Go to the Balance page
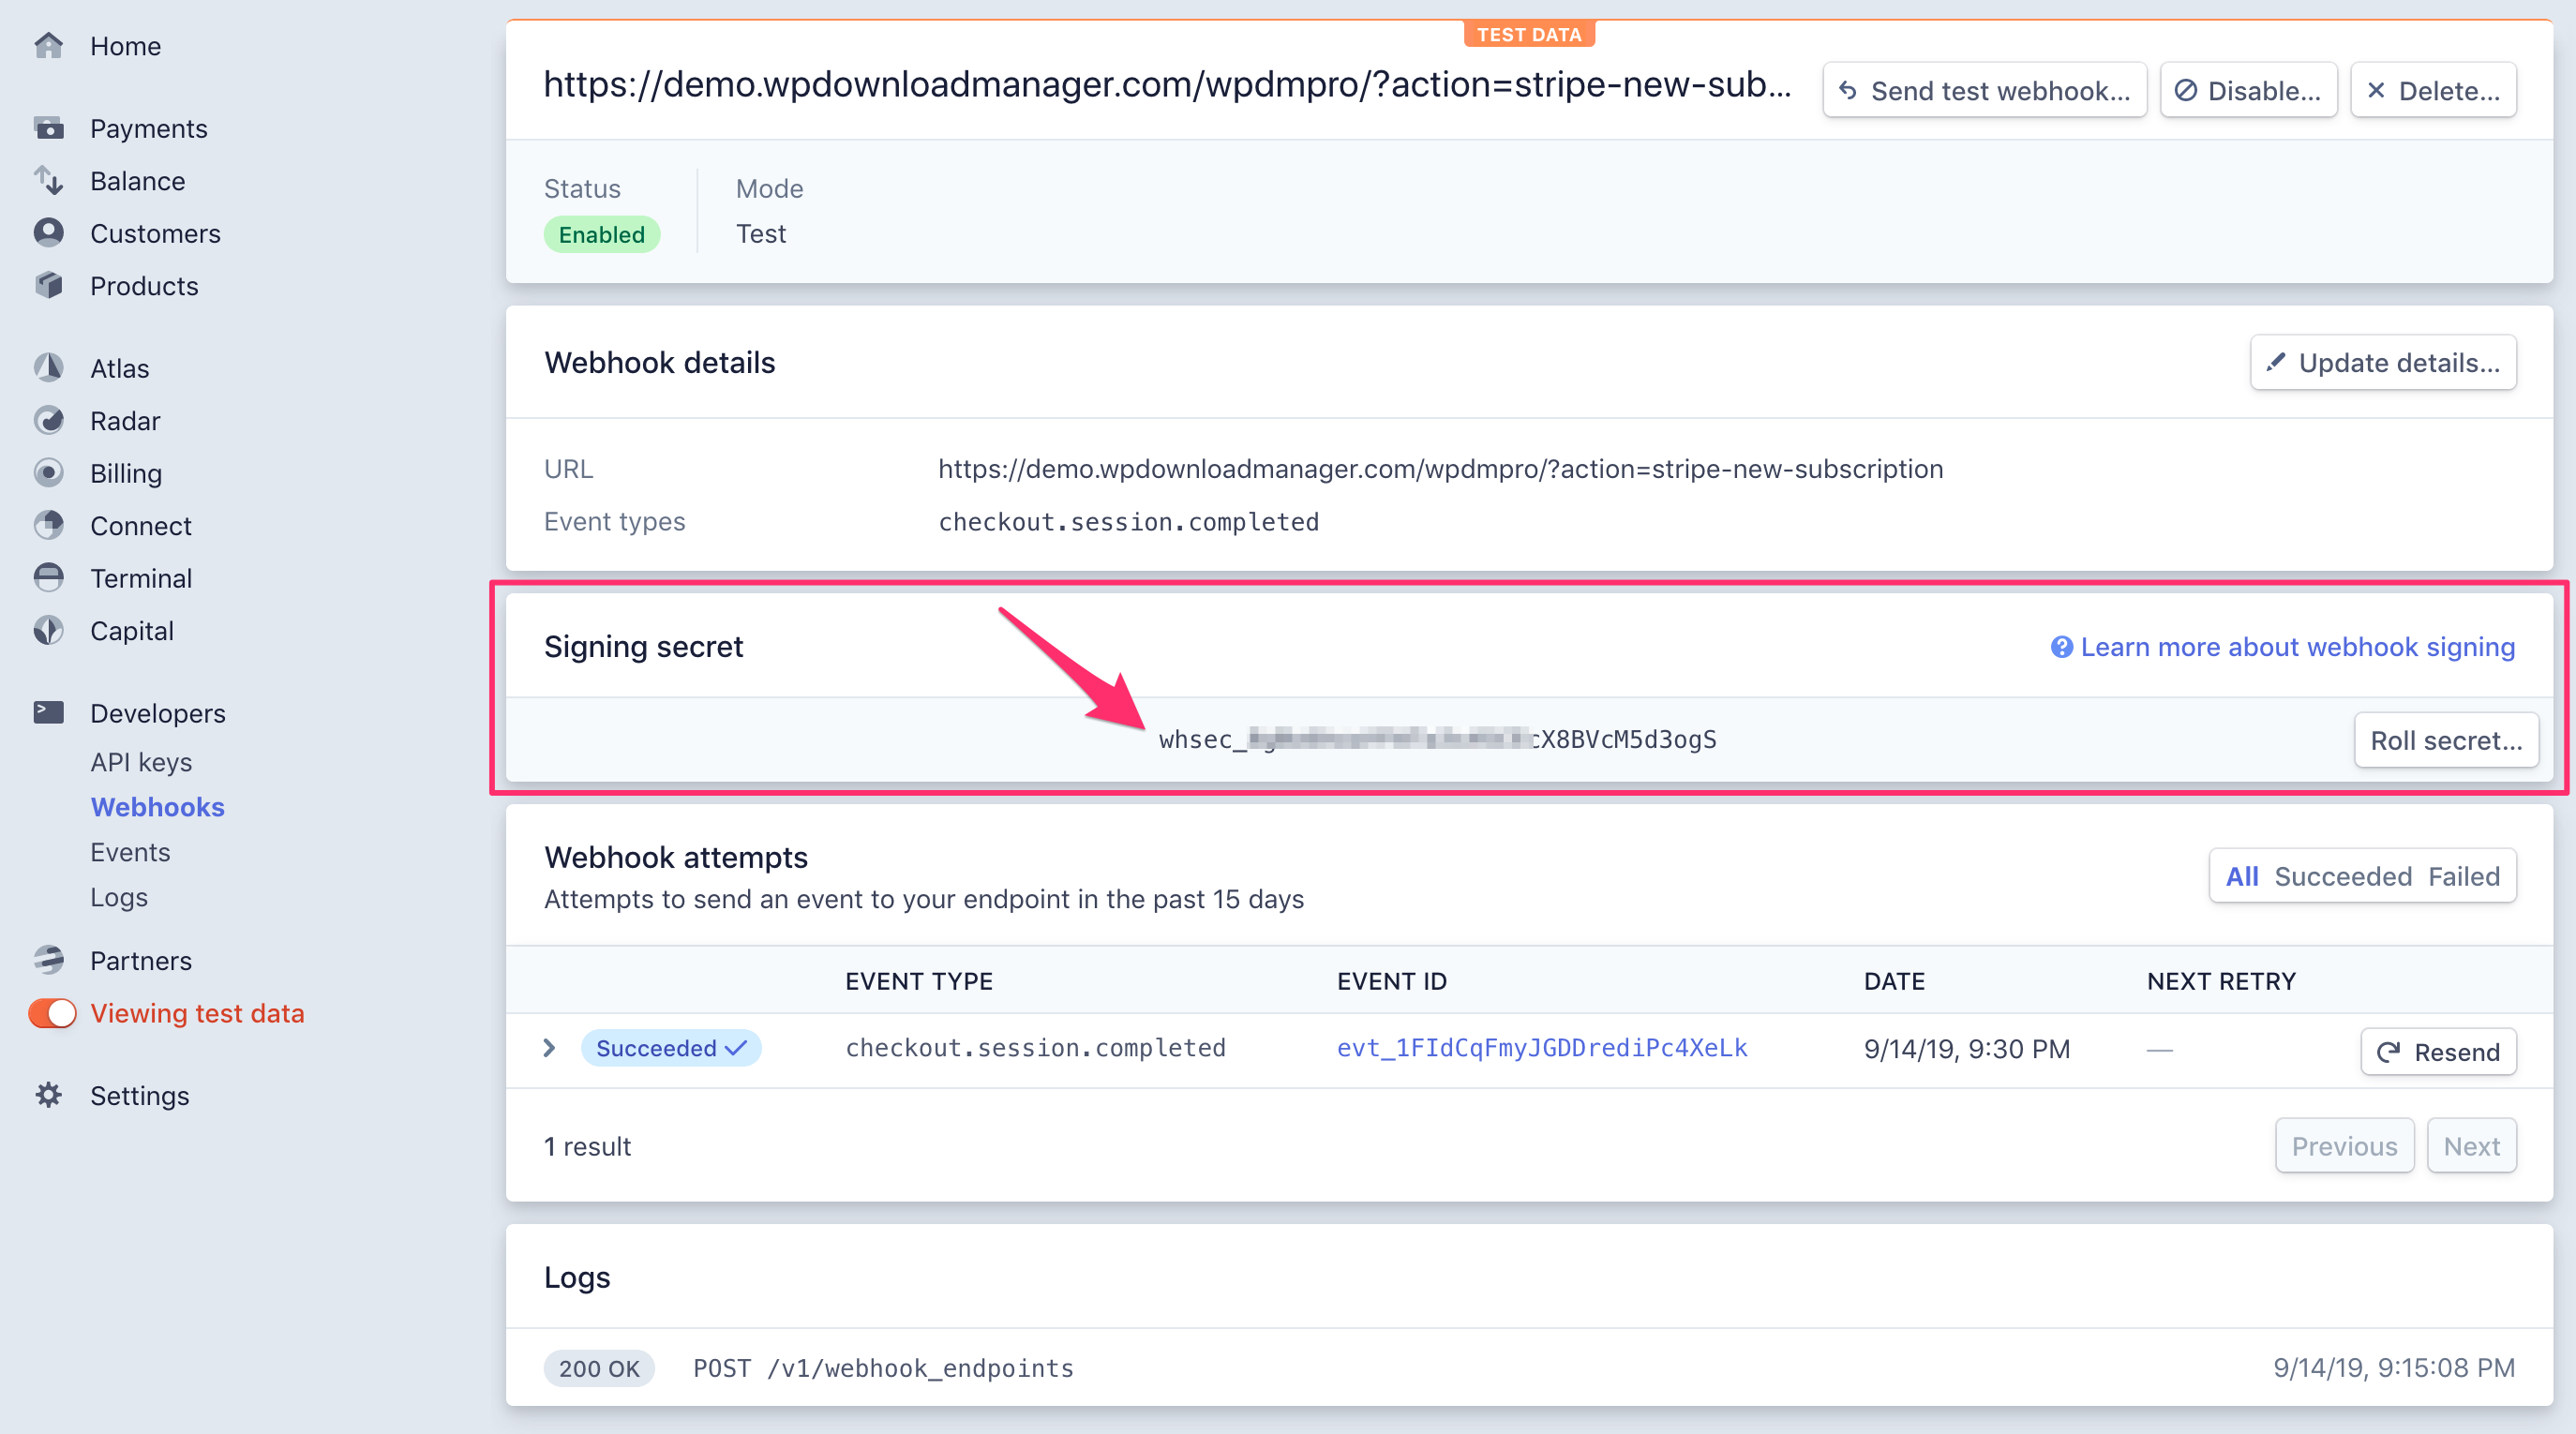The image size is (2576, 1434). (138, 181)
